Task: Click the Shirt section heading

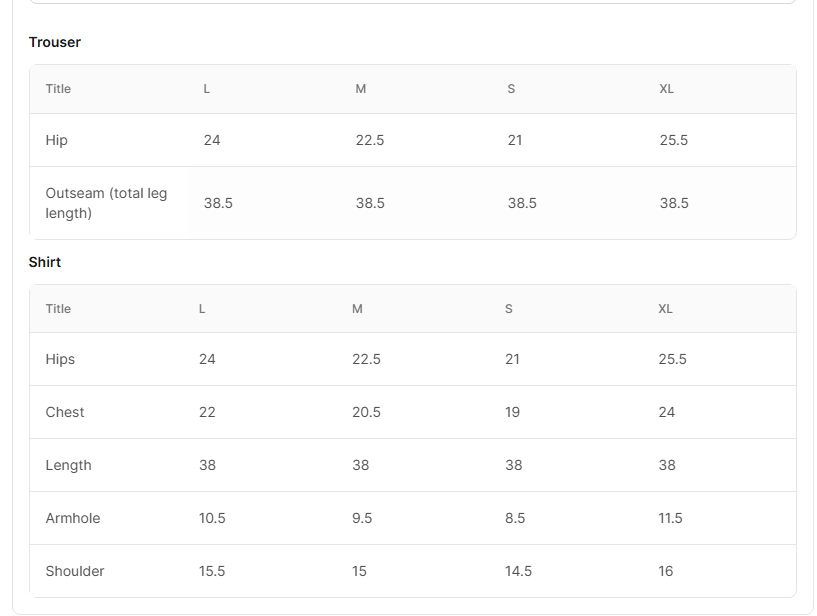Action: [45, 262]
